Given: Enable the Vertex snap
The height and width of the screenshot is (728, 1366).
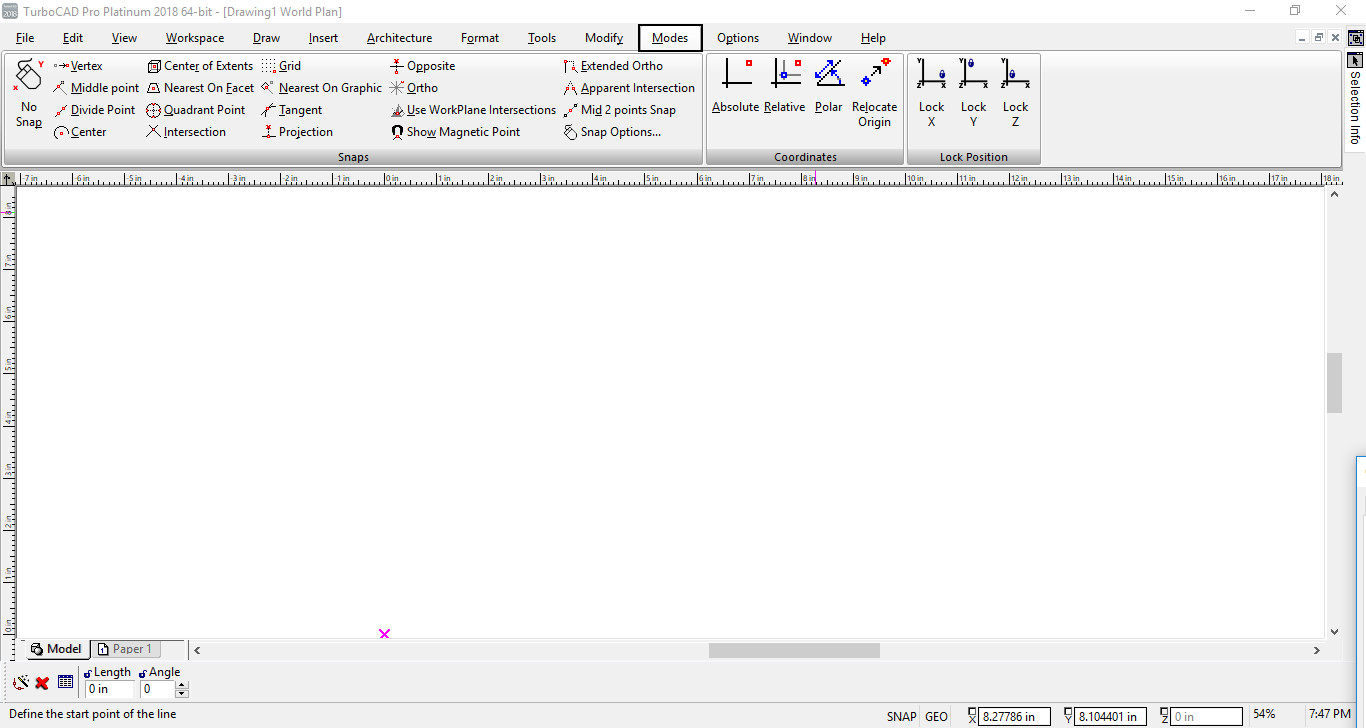Looking at the screenshot, I should [x=78, y=66].
